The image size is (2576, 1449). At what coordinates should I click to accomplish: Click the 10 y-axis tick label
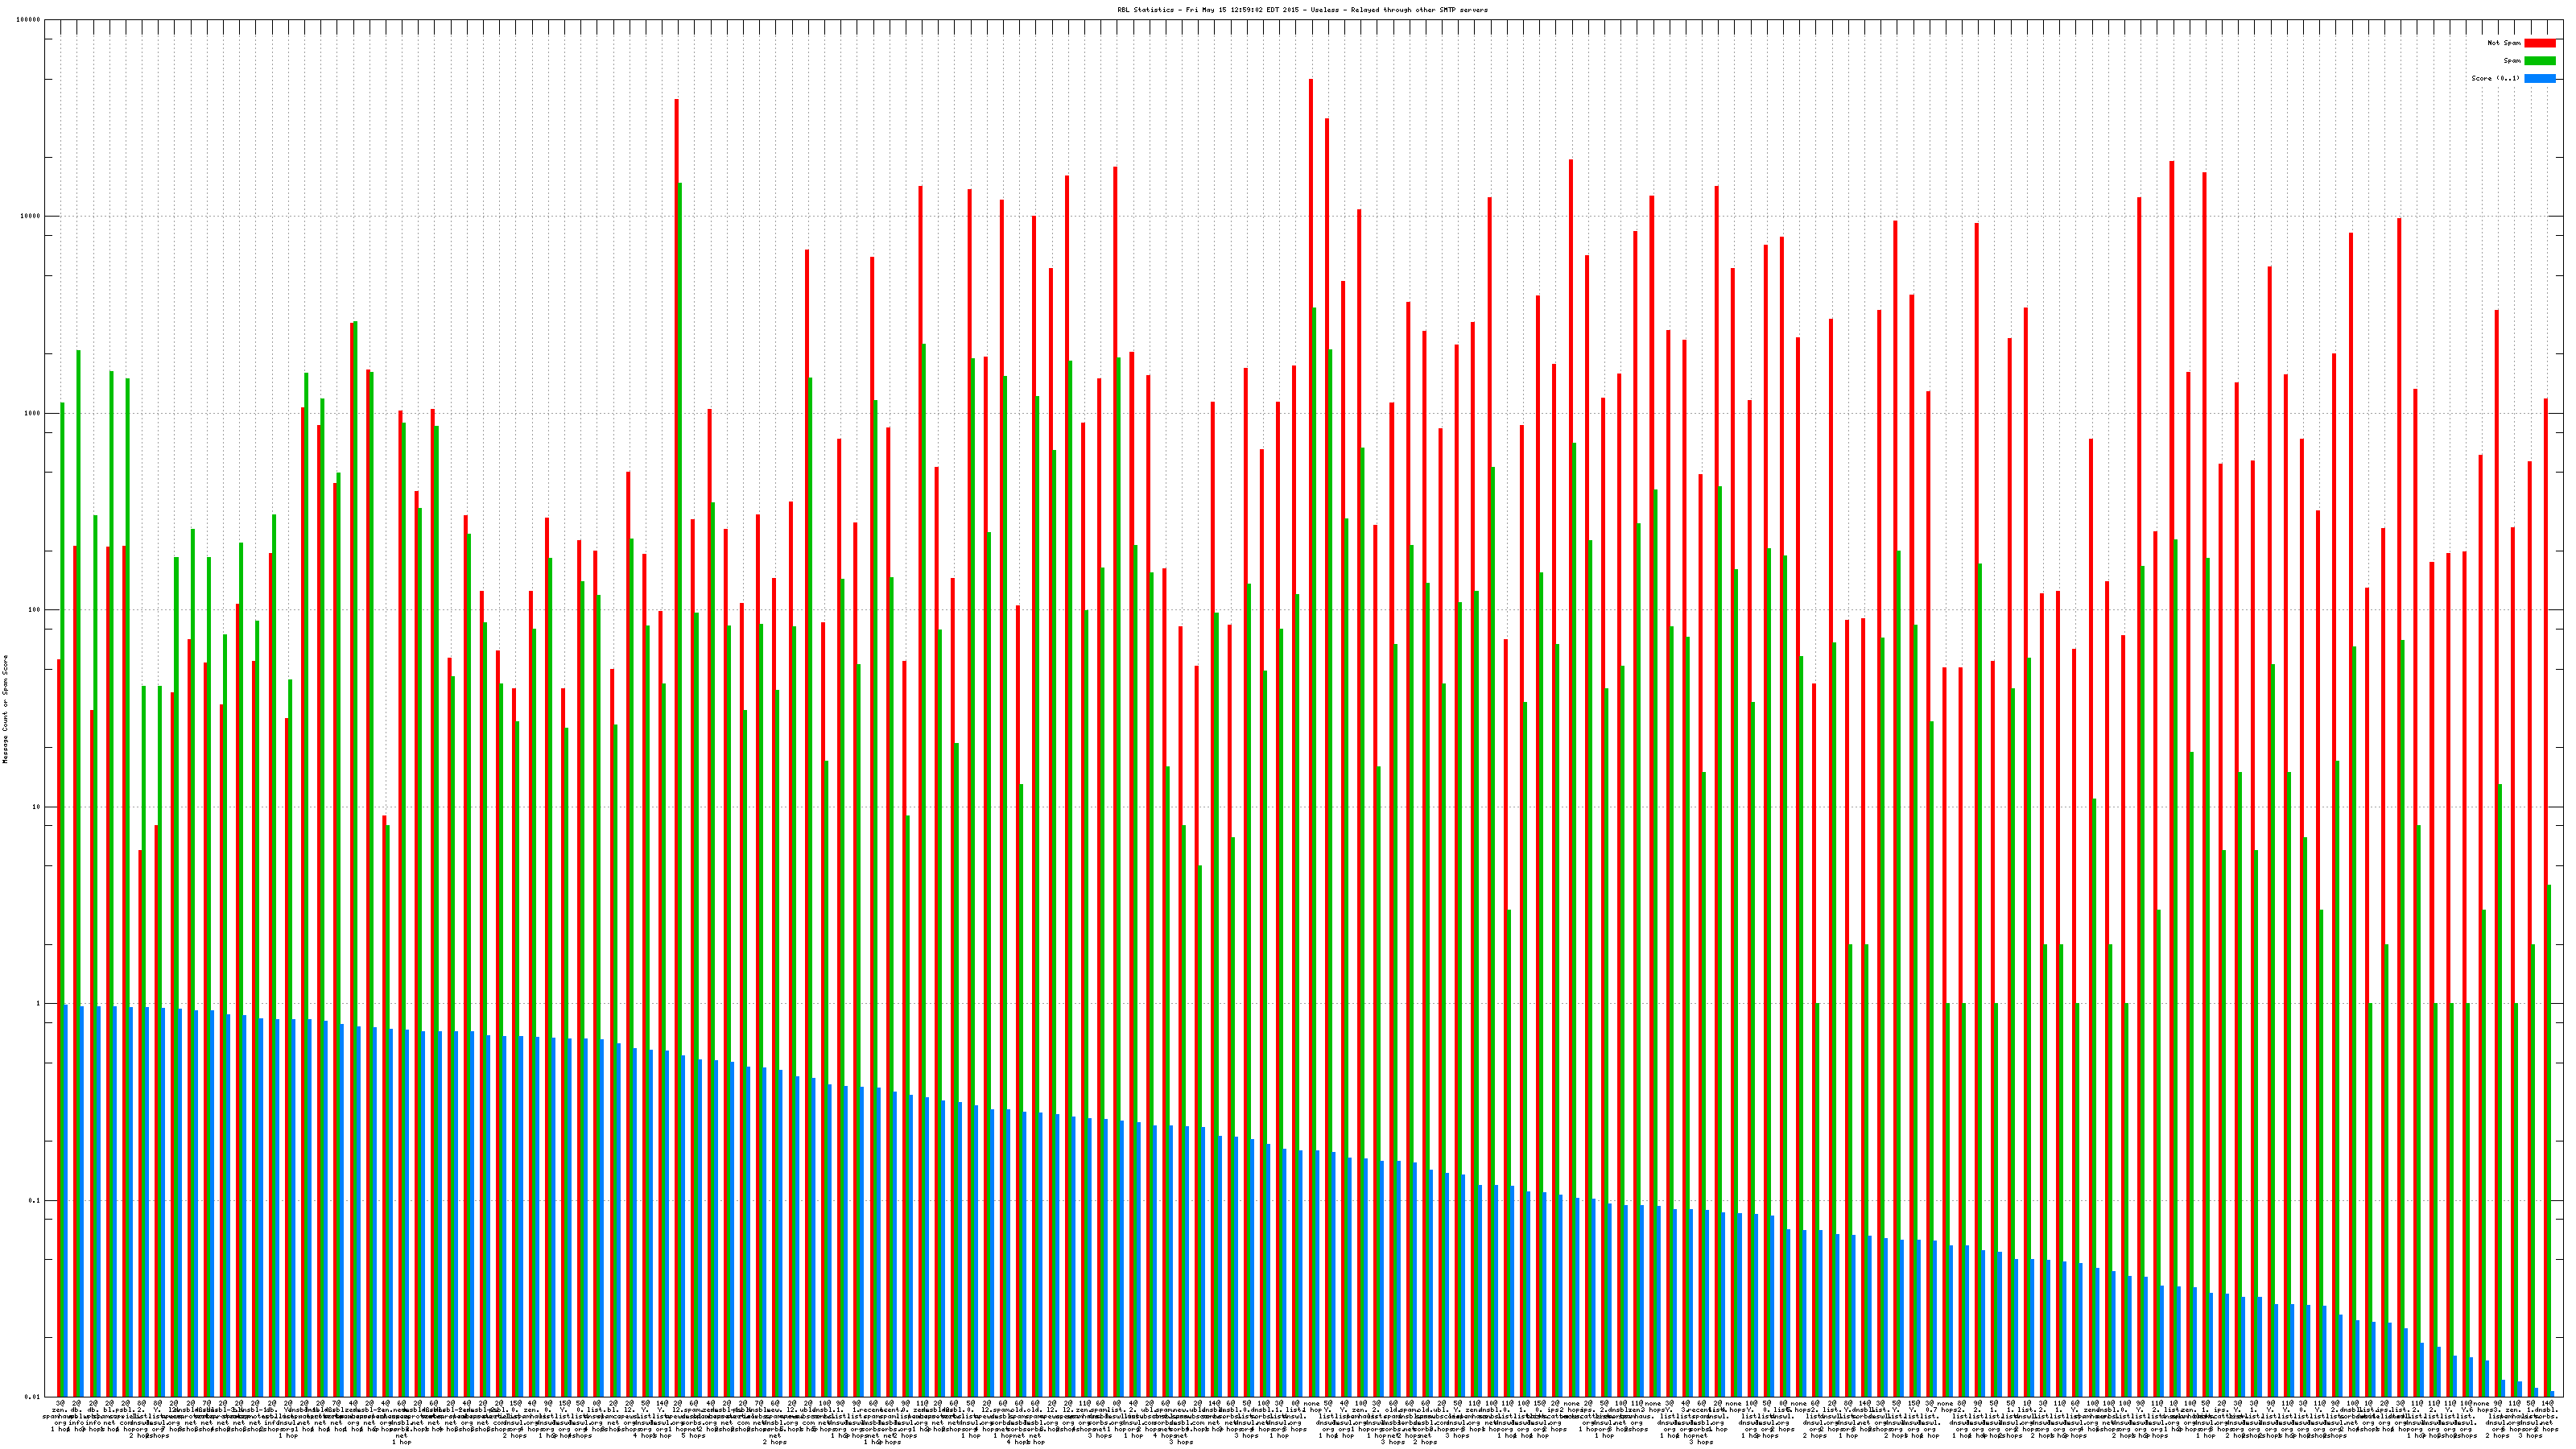[x=37, y=807]
